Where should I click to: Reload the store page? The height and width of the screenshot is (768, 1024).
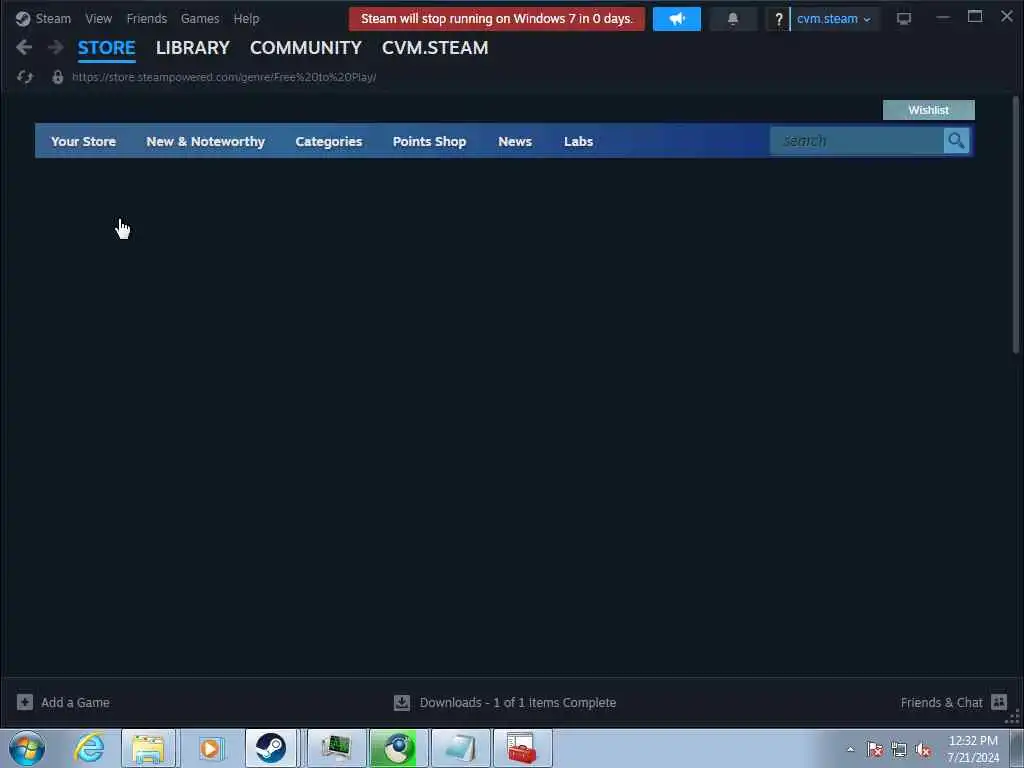(x=25, y=77)
